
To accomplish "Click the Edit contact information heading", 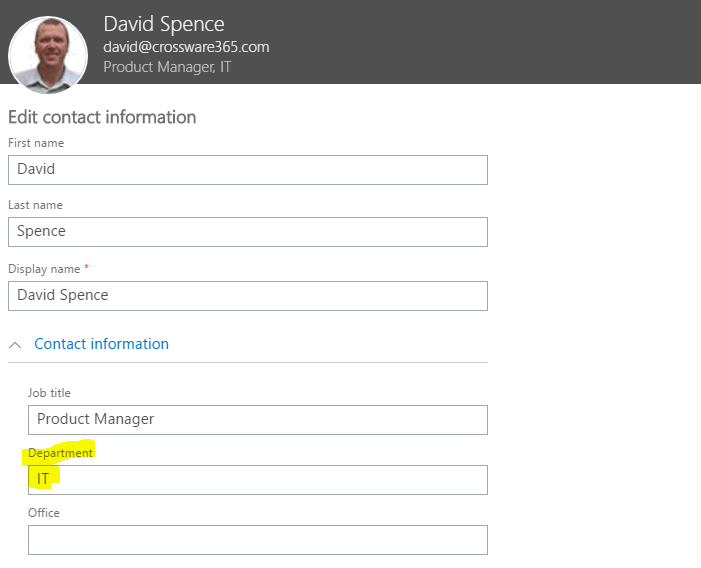I will coord(102,117).
